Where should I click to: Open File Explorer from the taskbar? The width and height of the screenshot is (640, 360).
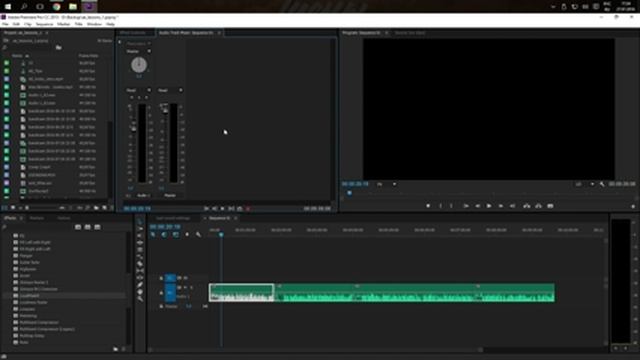73,7
